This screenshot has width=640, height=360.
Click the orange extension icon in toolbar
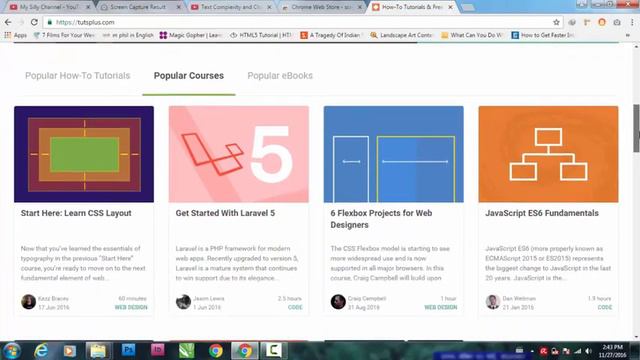[602, 22]
